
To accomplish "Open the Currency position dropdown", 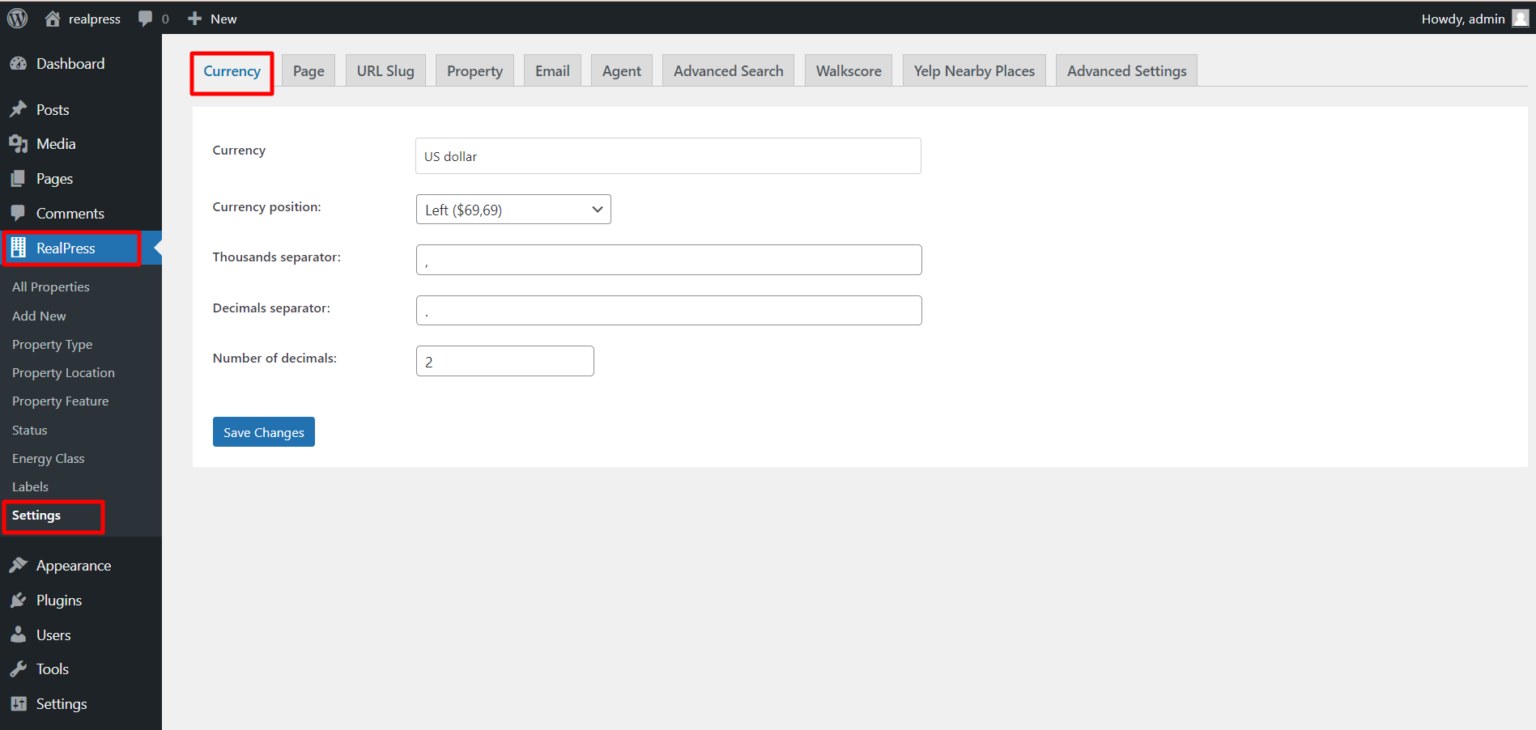I will (513, 209).
